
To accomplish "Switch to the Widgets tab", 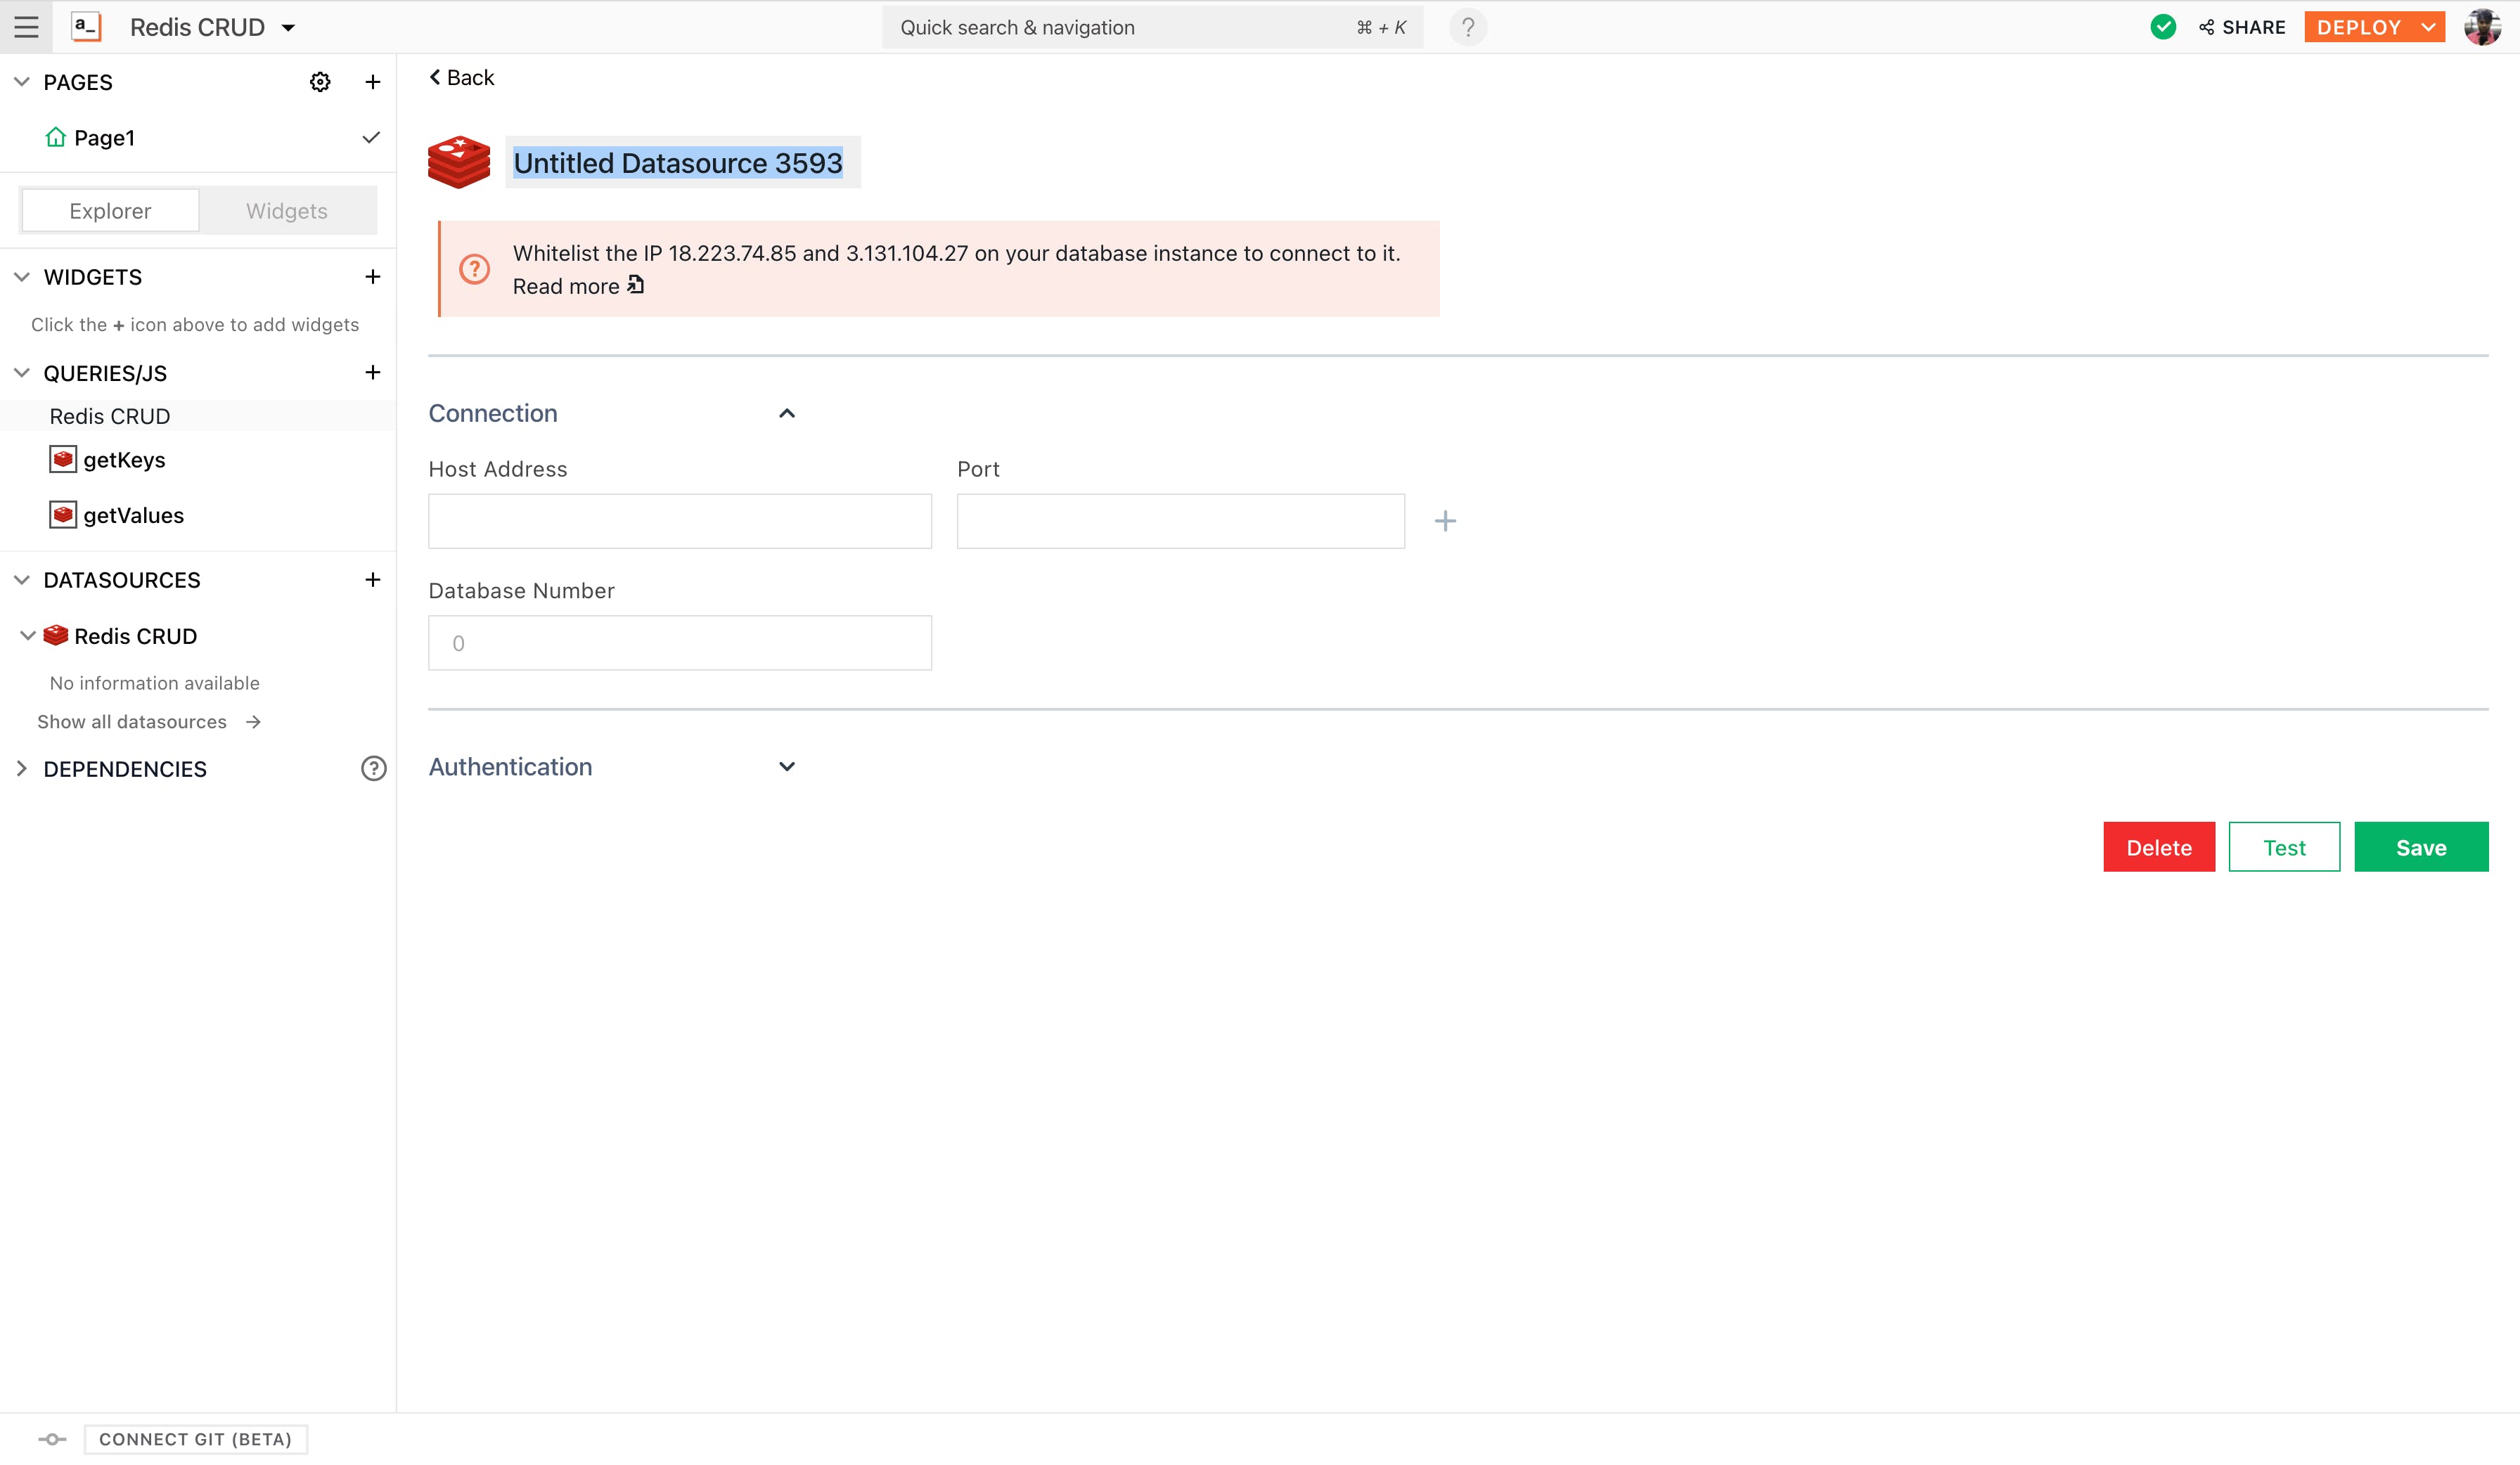I will (x=286, y=211).
